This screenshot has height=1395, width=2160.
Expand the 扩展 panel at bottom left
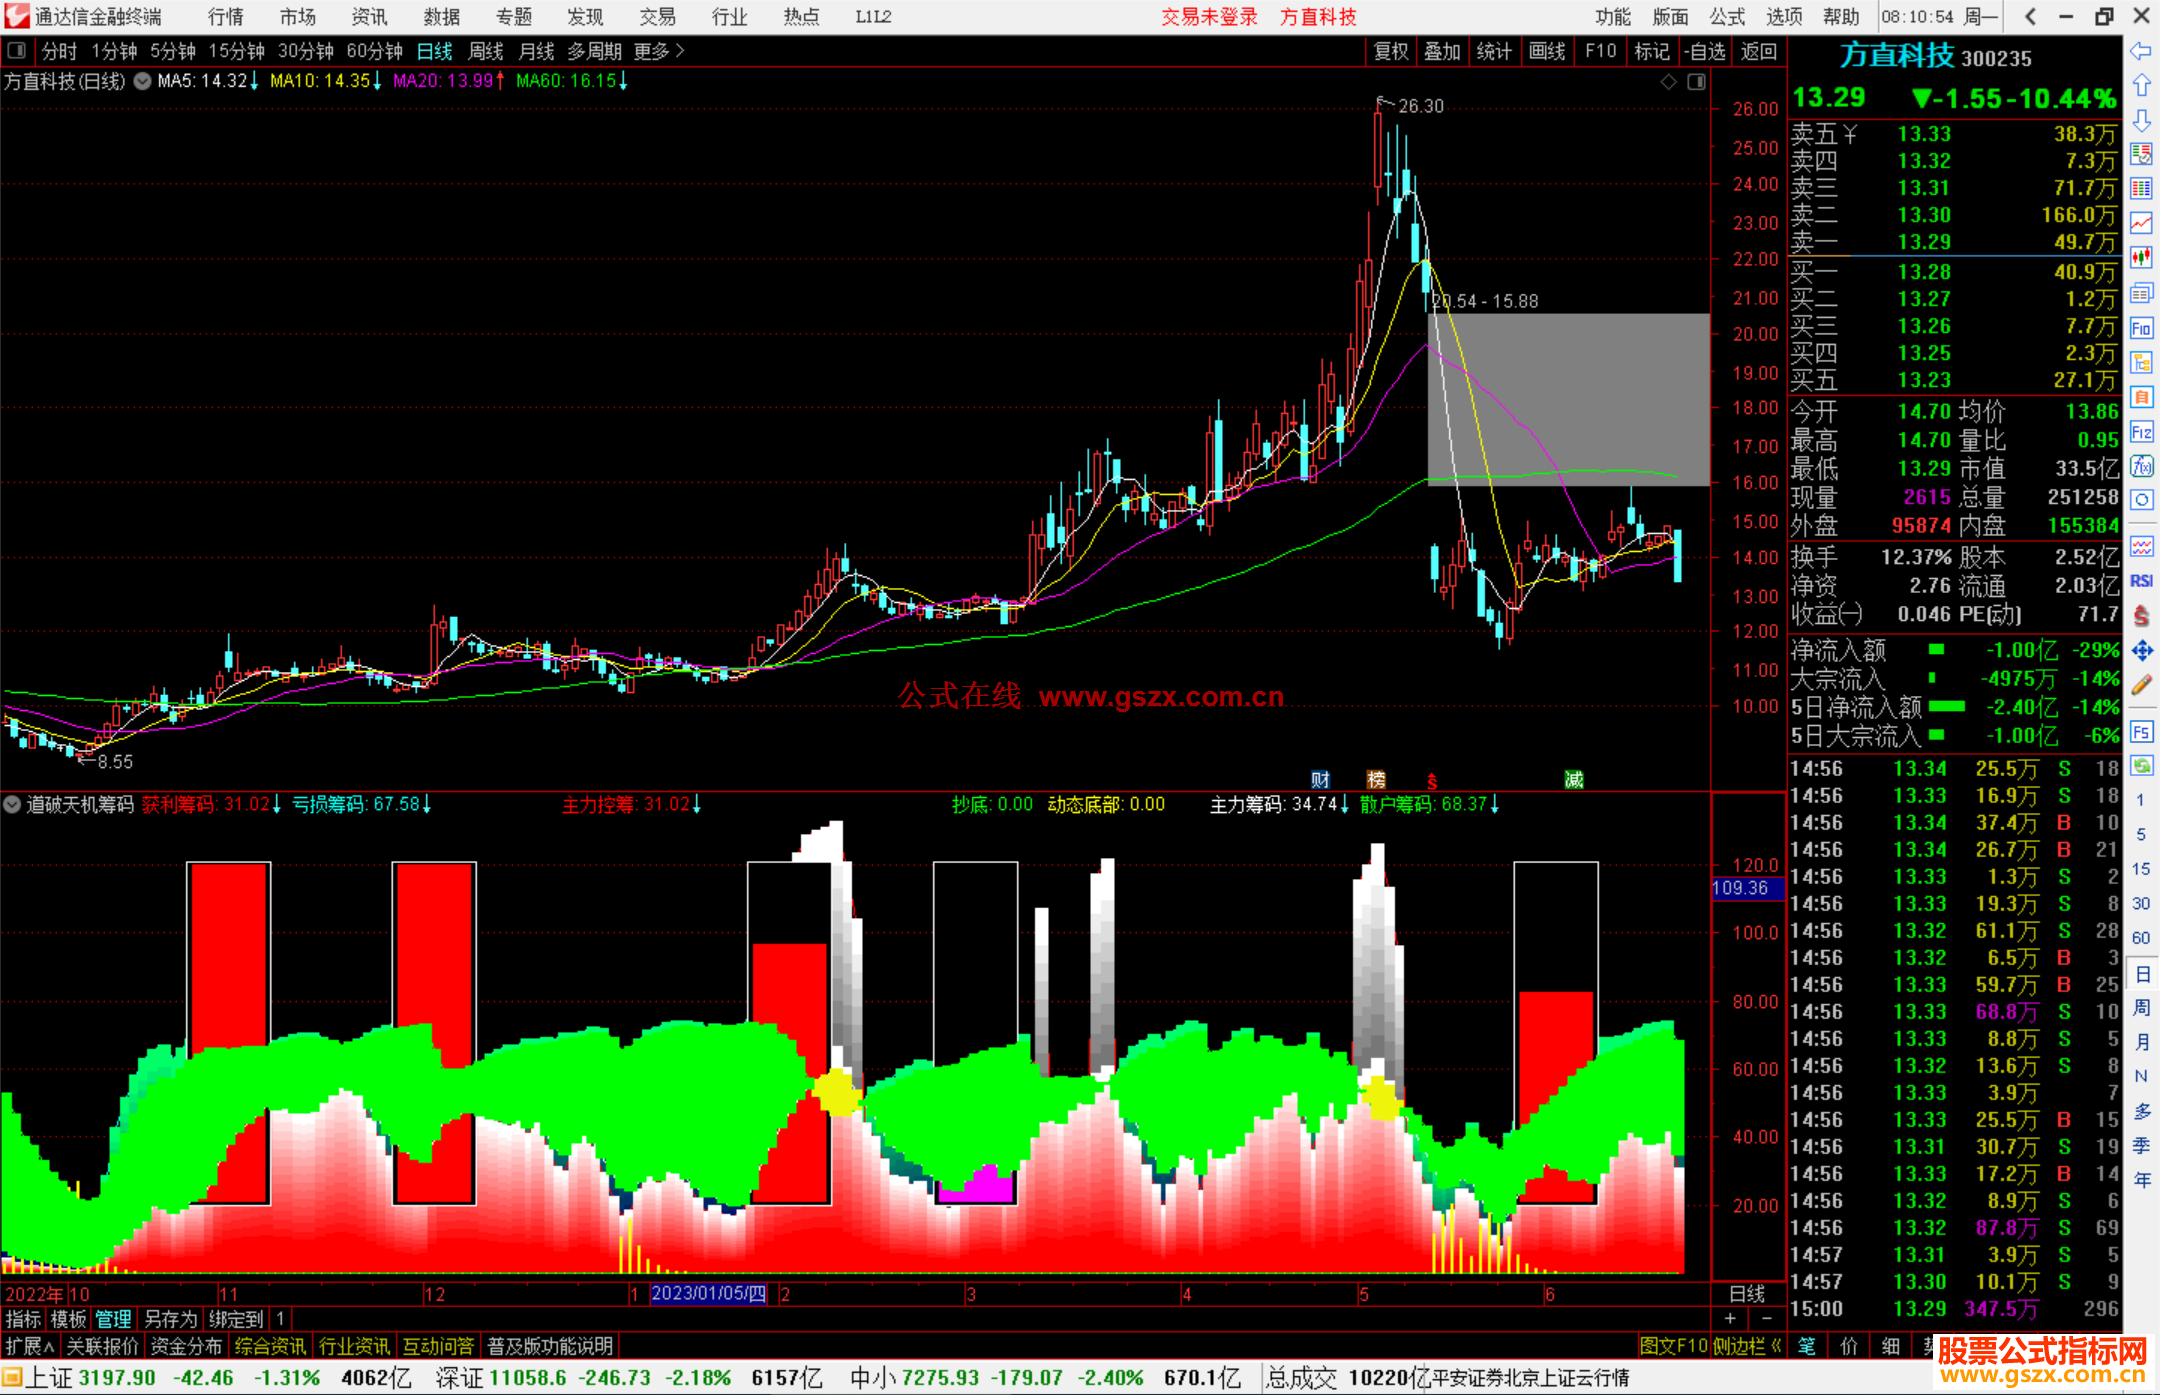coord(29,1346)
